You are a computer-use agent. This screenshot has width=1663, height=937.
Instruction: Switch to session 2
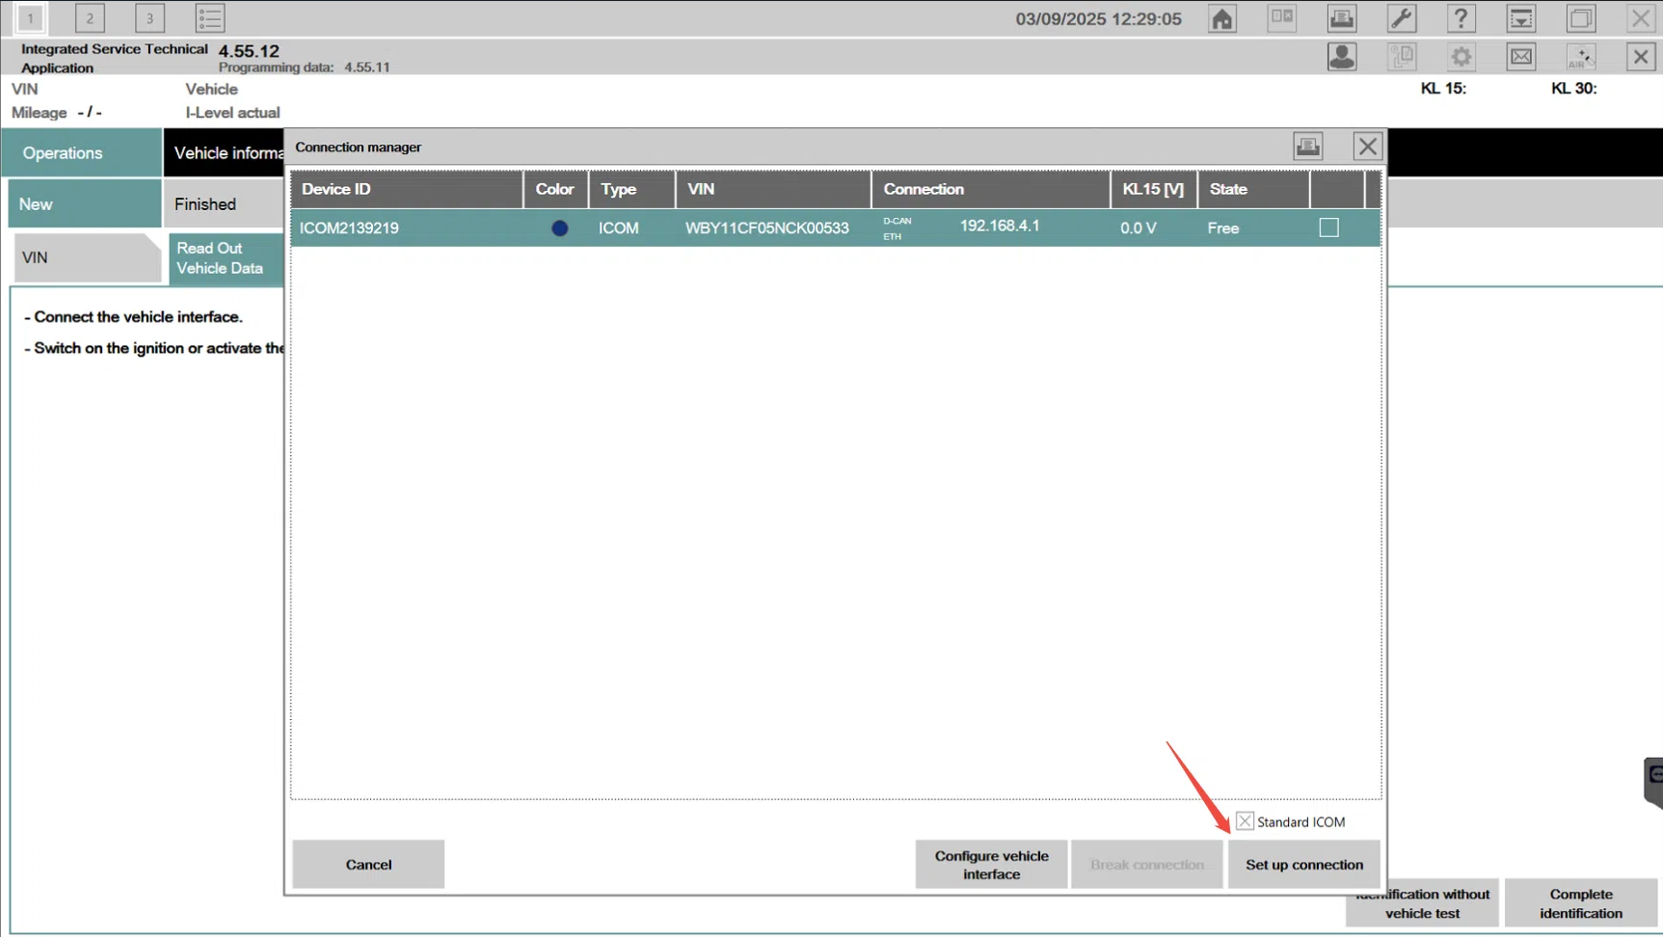(x=90, y=19)
